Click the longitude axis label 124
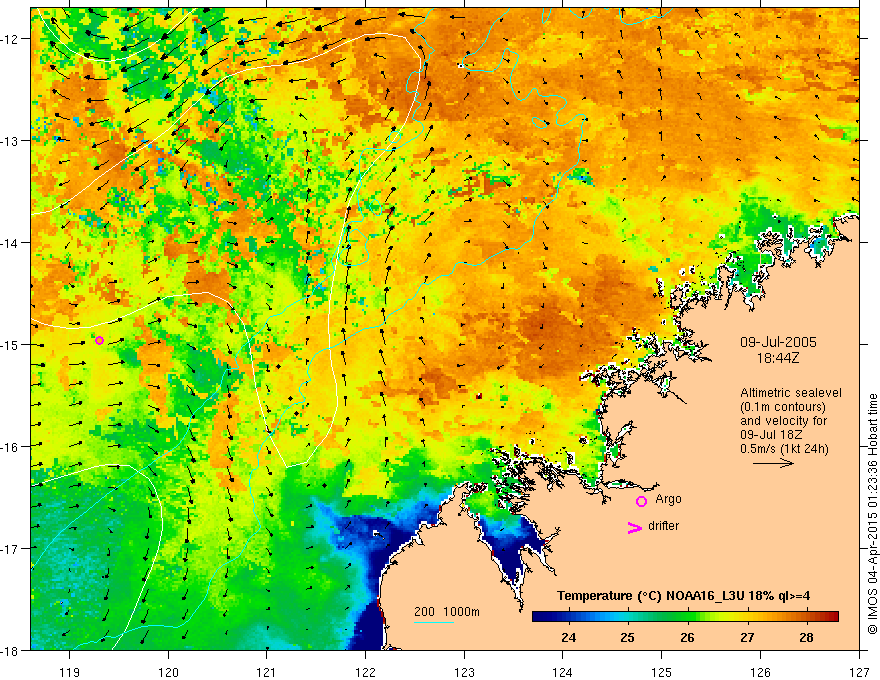The image size is (880, 680). pyautogui.click(x=562, y=672)
